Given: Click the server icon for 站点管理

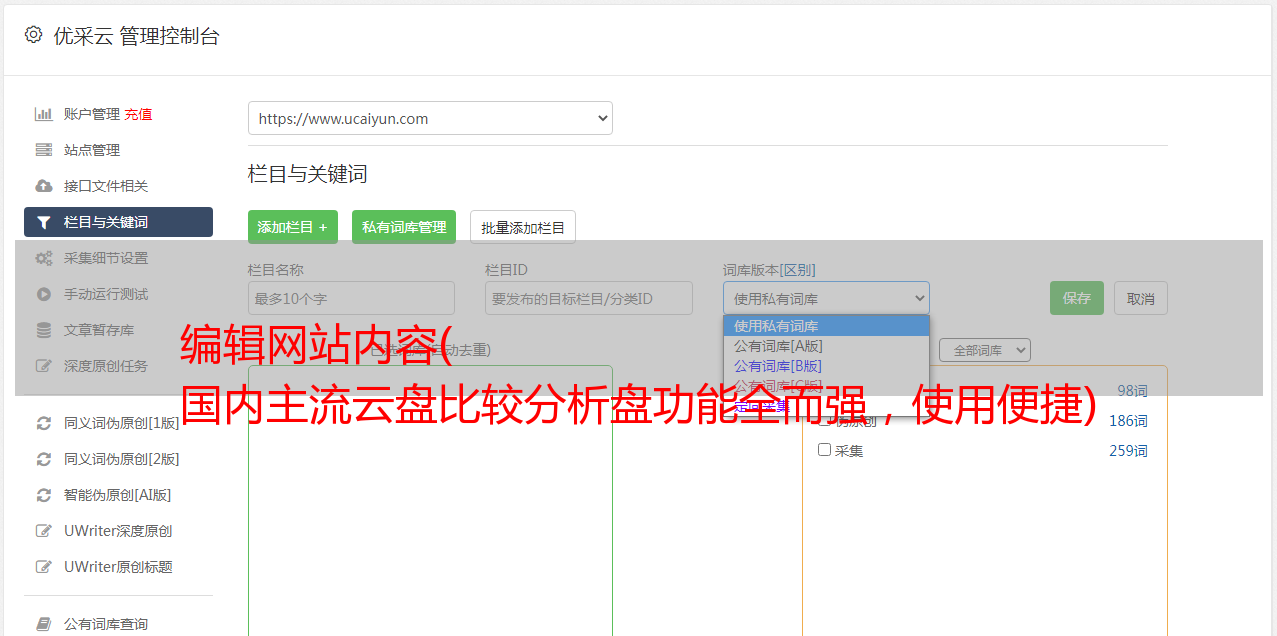Looking at the screenshot, I should 44,150.
